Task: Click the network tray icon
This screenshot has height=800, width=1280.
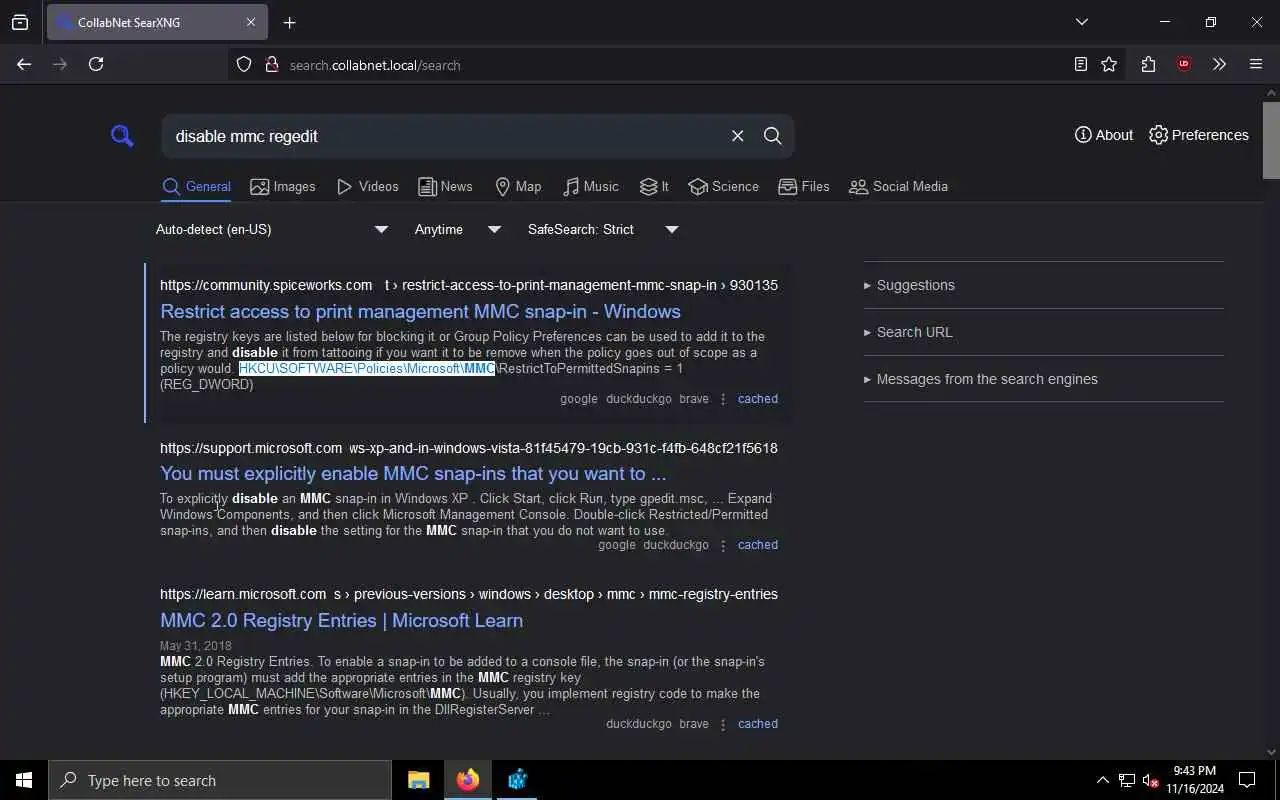Action: pos(1126,780)
